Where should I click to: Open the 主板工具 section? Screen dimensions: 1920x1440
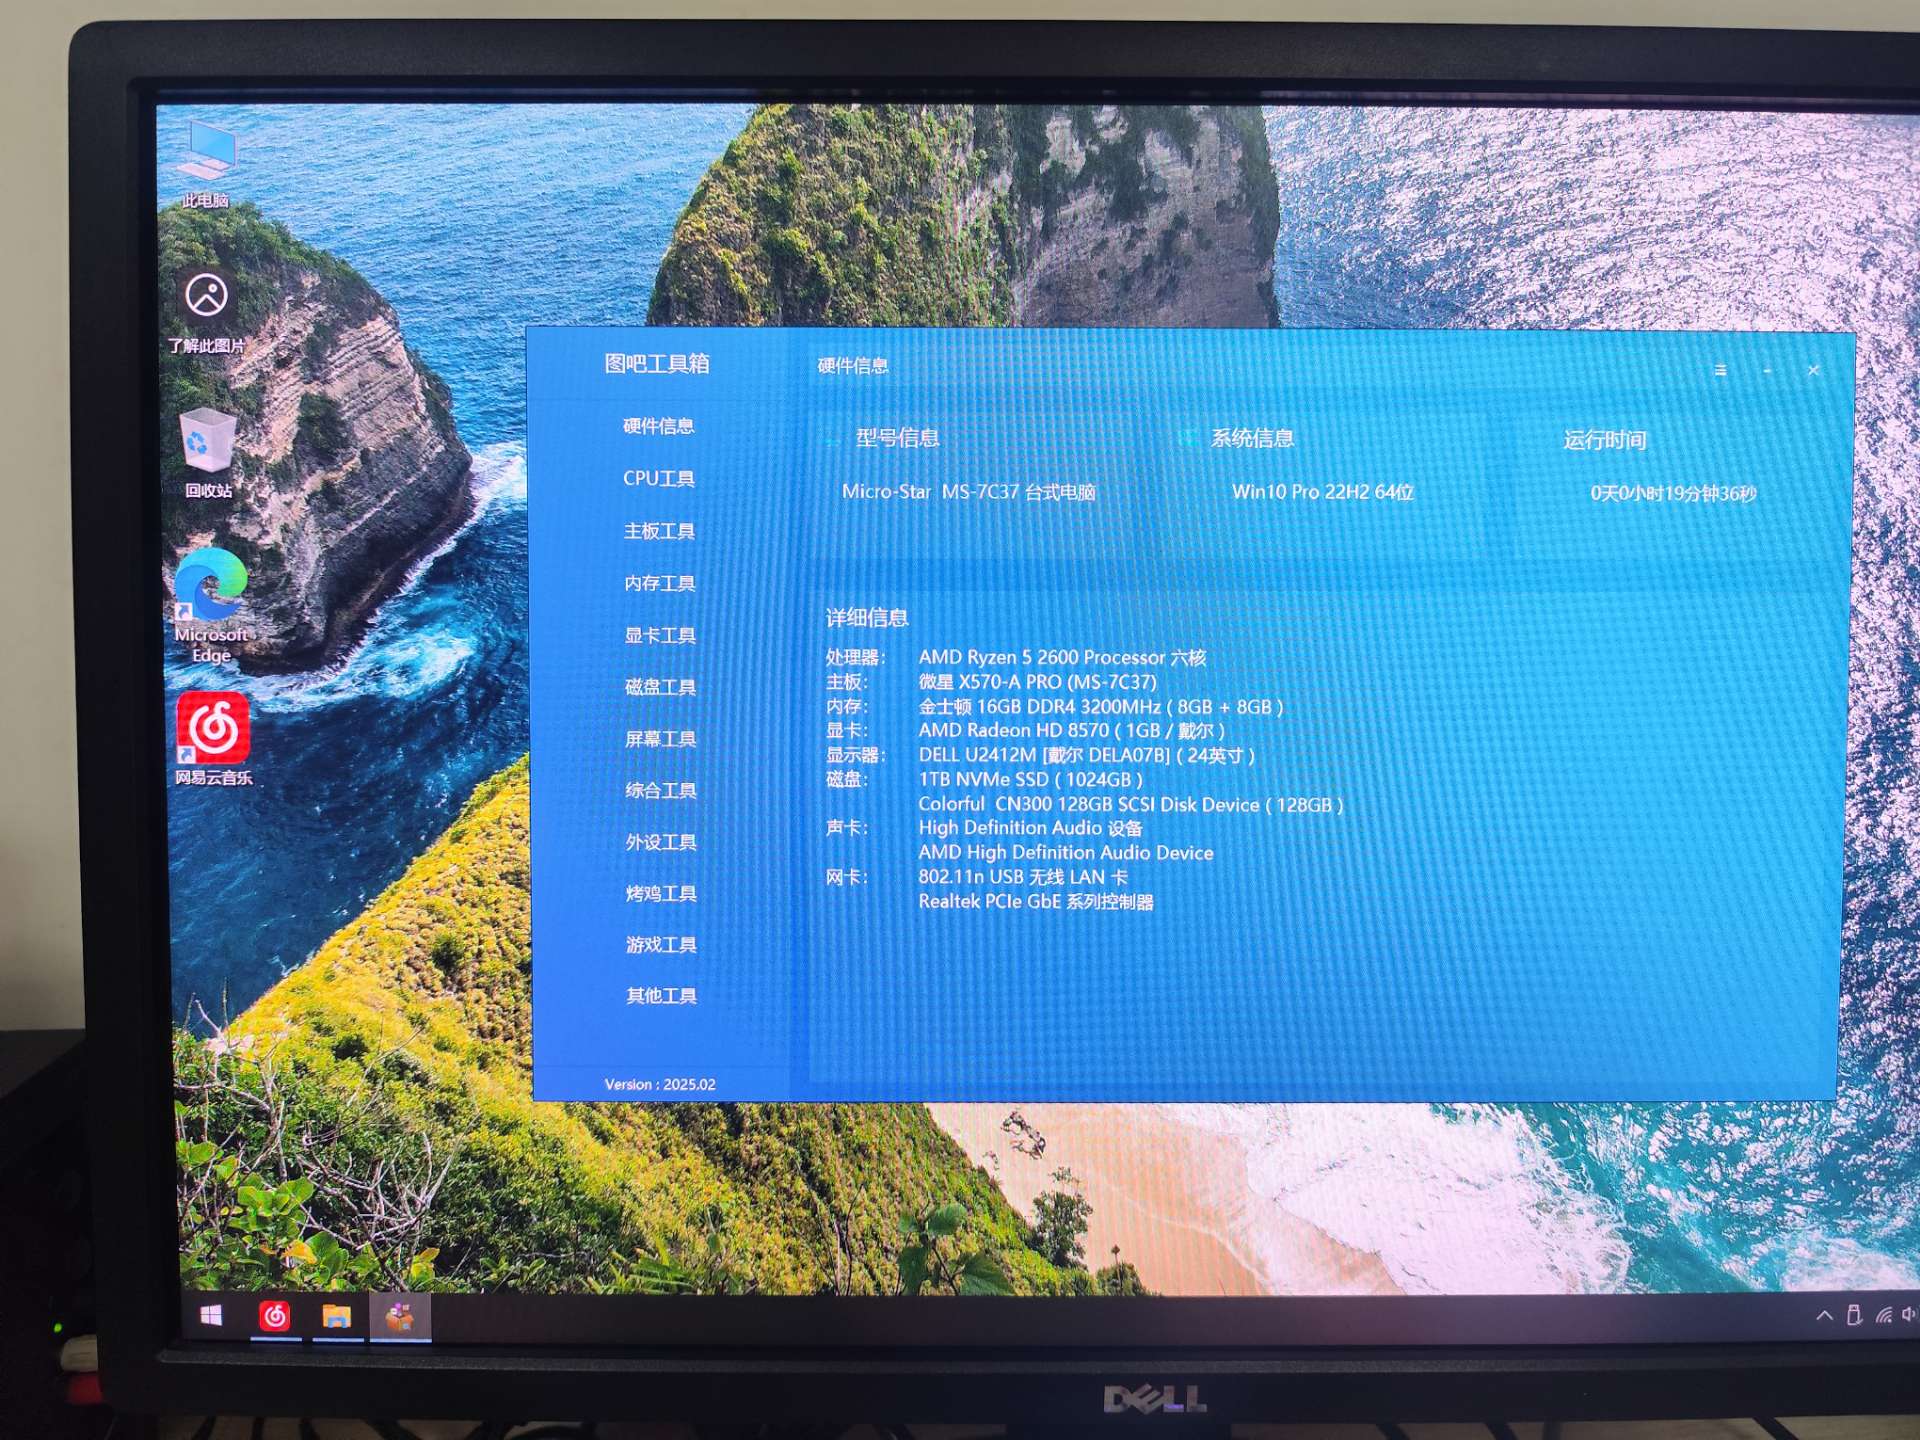(659, 531)
